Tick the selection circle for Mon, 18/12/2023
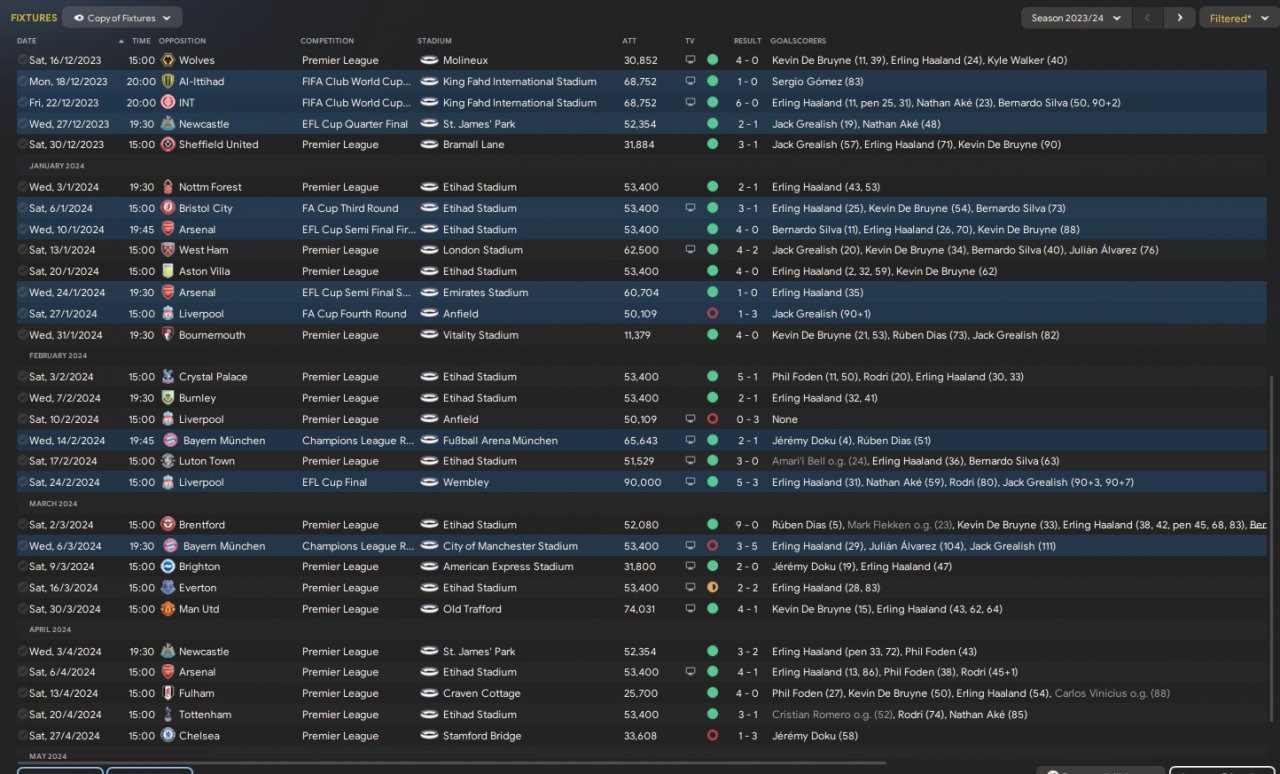Screen dimensions: 1280x774 point(22,81)
